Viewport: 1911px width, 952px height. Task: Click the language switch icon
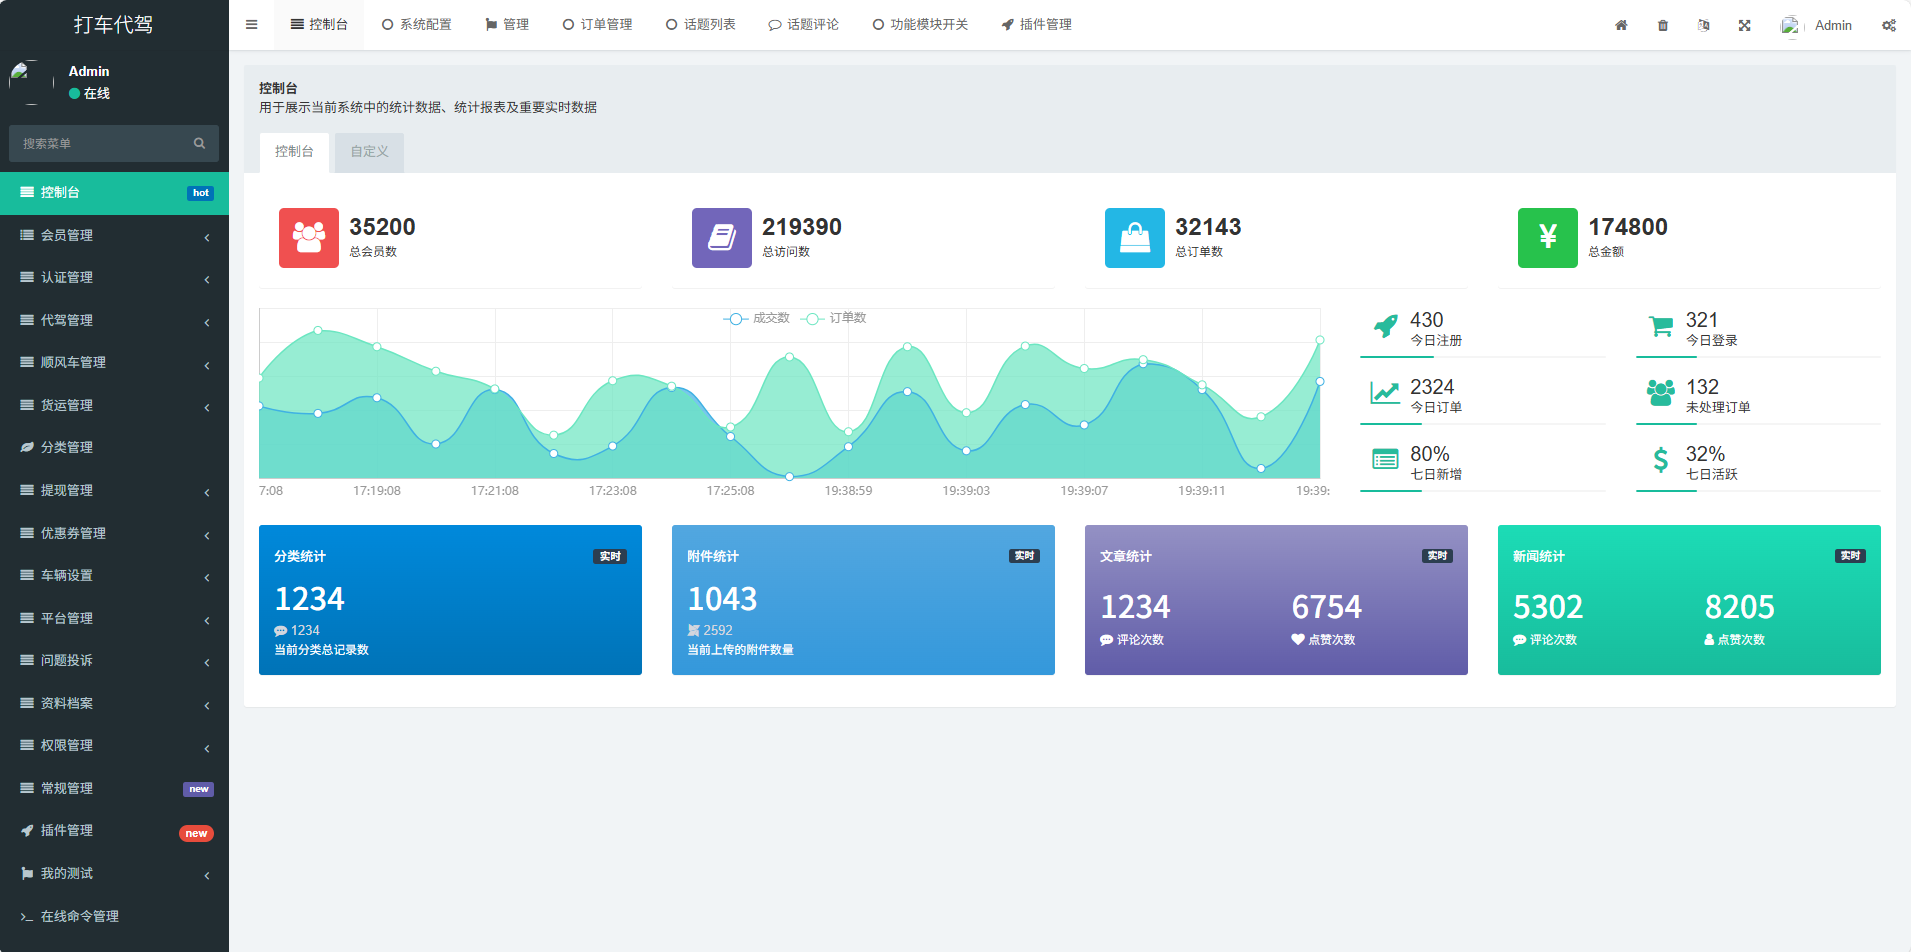tap(1703, 25)
